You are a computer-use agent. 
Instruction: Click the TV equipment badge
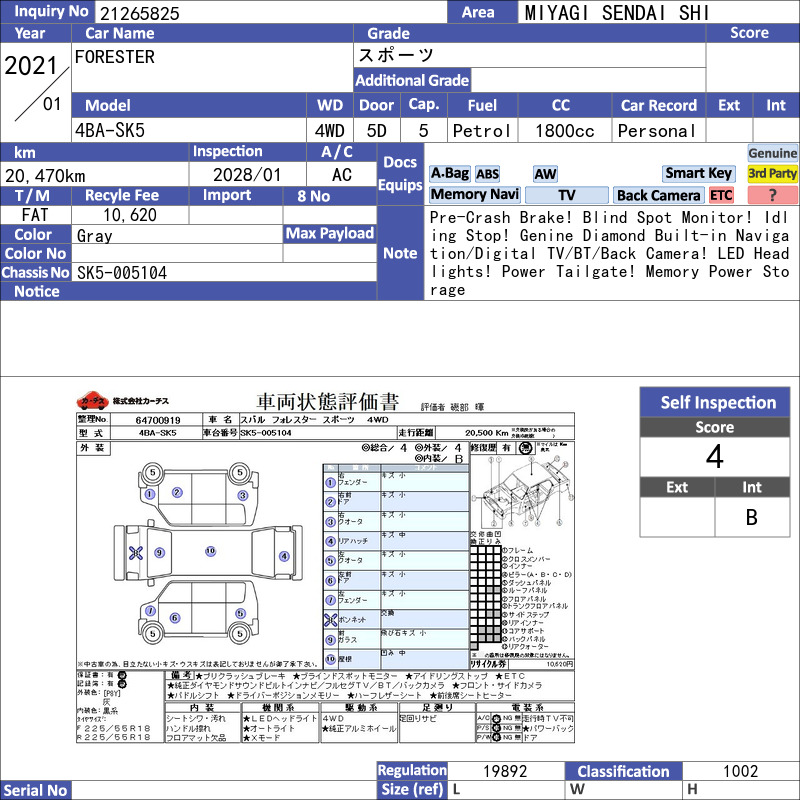[566, 195]
